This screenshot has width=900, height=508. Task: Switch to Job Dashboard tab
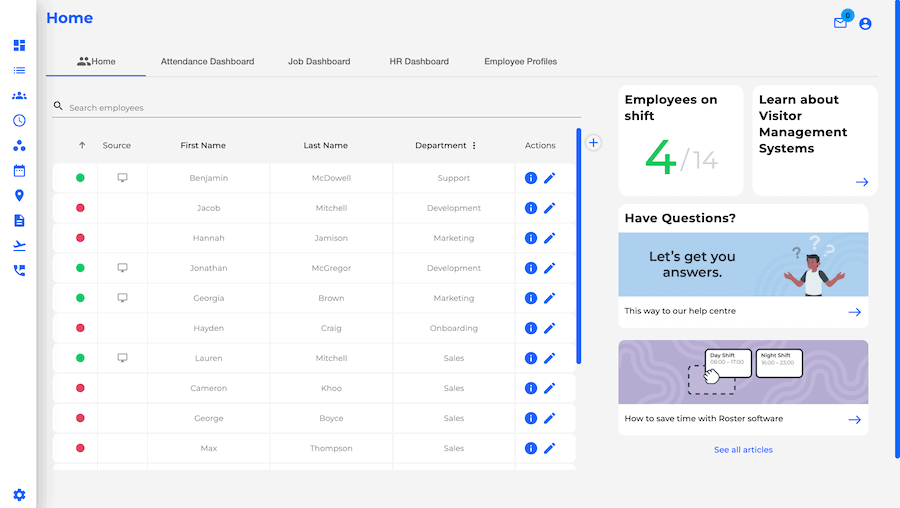pos(319,61)
